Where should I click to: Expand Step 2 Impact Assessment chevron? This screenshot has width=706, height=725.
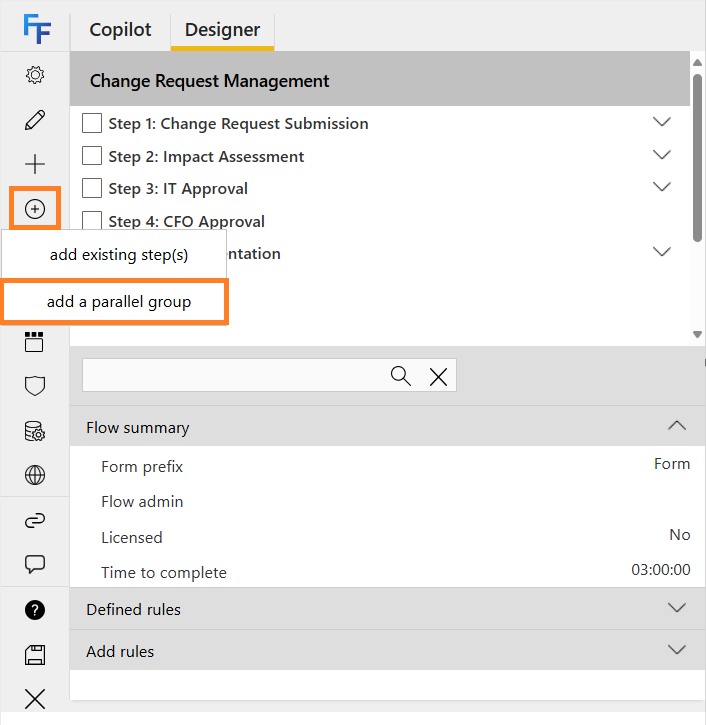(662, 154)
